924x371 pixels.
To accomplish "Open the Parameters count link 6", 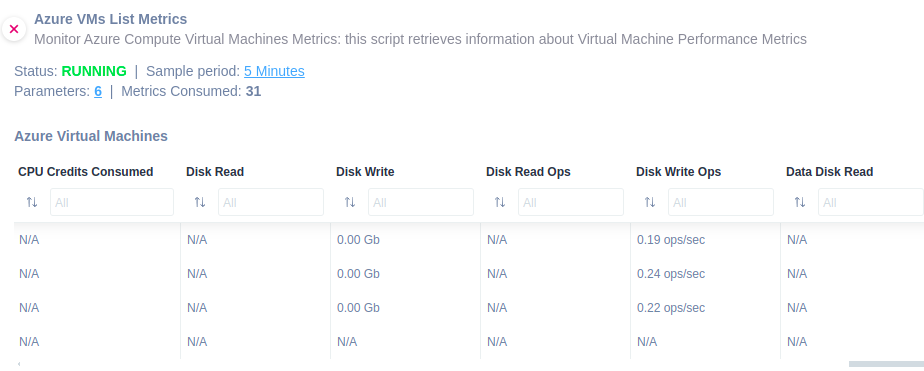I will [x=98, y=91].
